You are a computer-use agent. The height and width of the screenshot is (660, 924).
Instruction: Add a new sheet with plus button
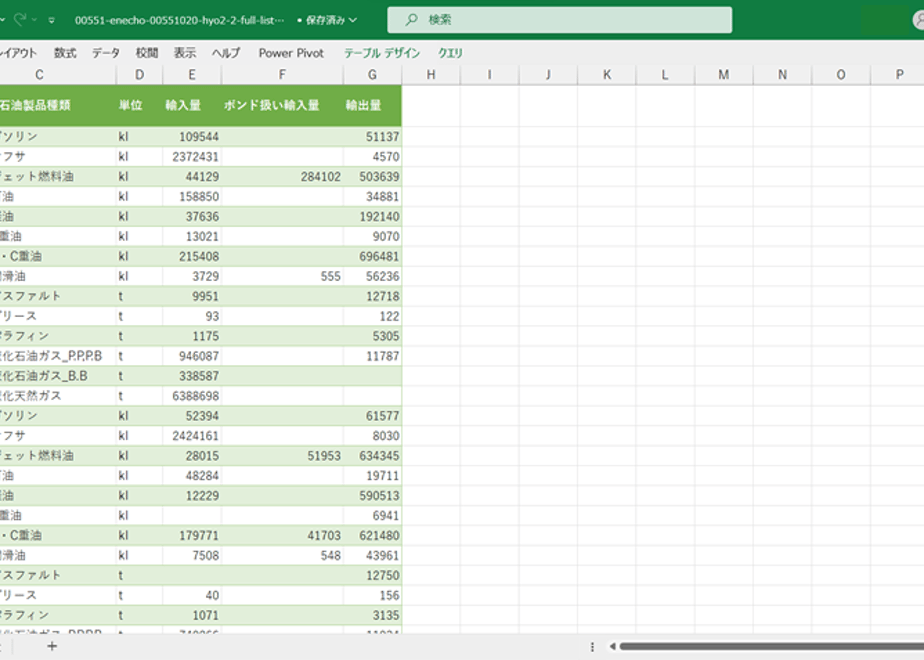pyautogui.click(x=52, y=646)
